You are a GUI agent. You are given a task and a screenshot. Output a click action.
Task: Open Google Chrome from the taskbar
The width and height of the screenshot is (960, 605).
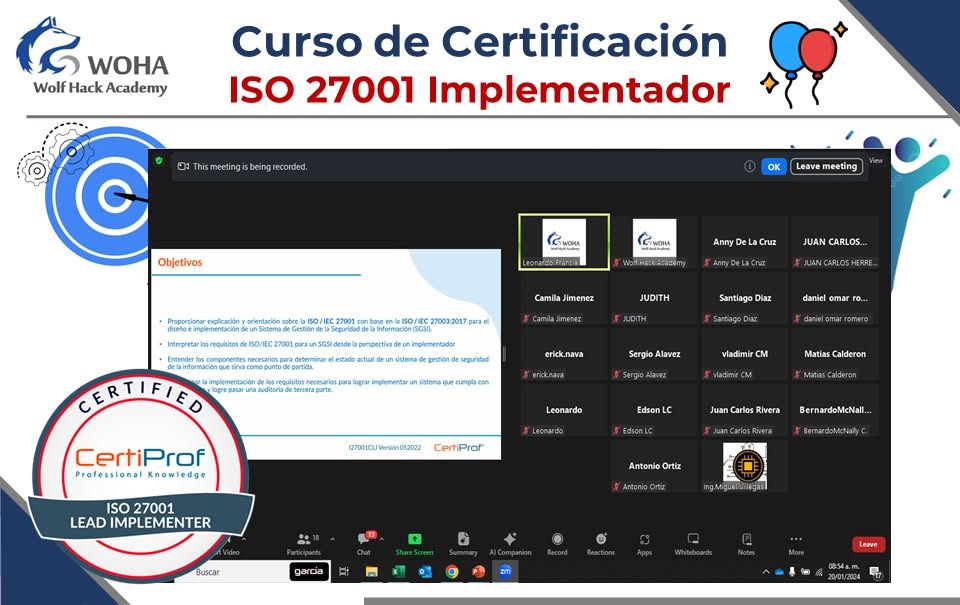[452, 572]
